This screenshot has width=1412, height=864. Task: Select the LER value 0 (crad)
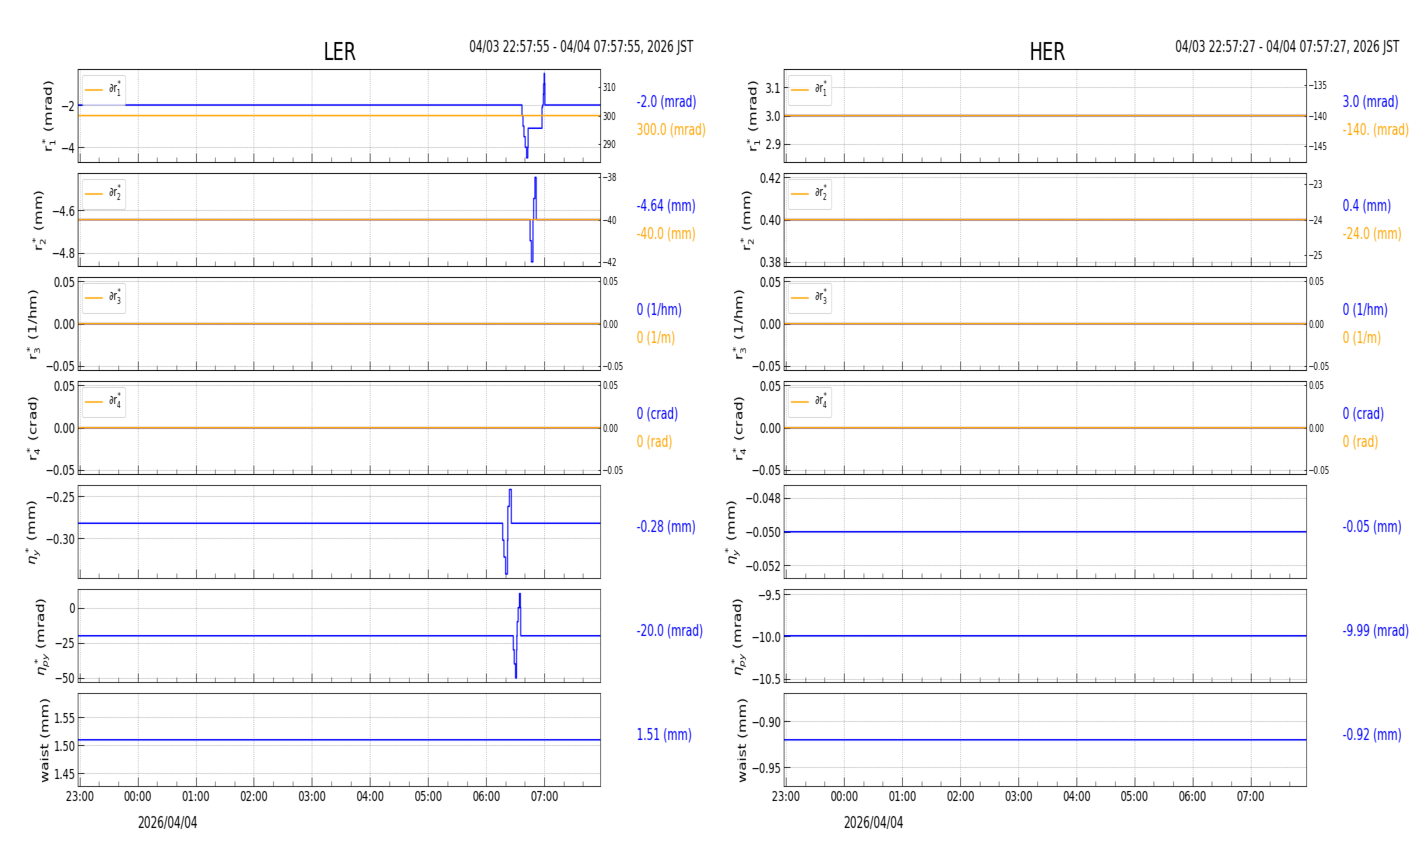[657, 414]
